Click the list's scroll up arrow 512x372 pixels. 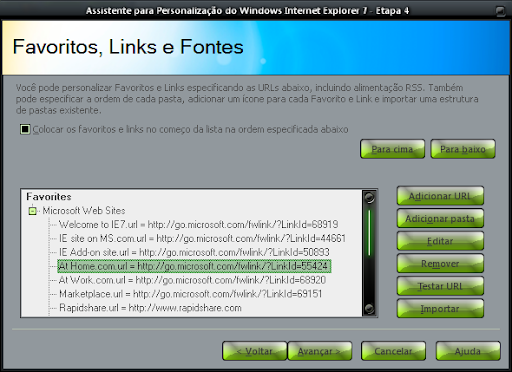[369, 198]
